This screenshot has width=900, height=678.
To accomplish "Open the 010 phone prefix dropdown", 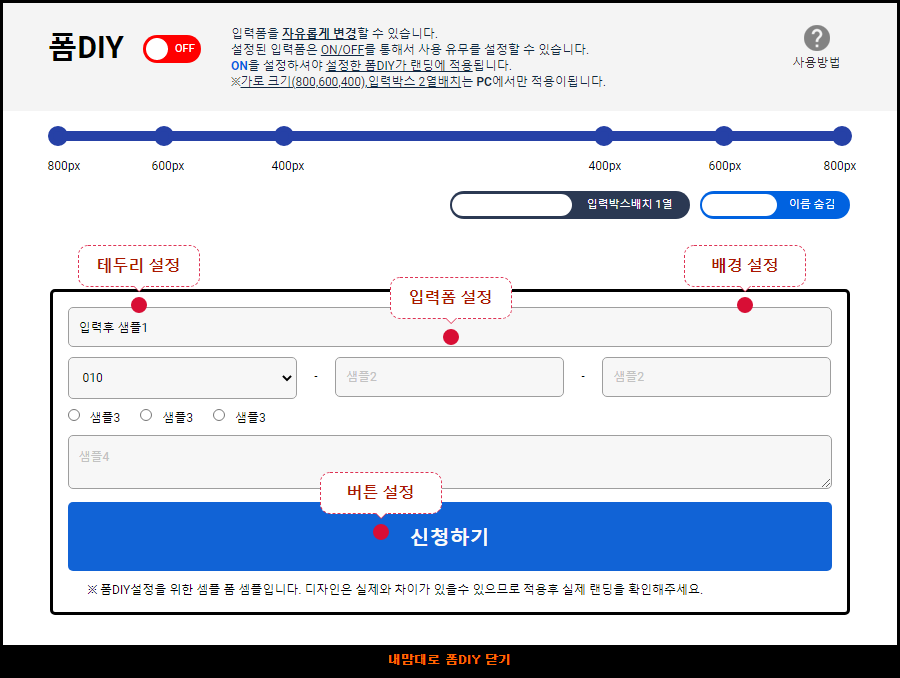I will tap(182, 378).
